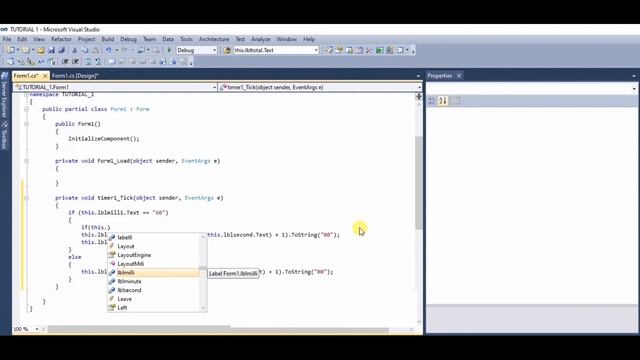Click the Decrease Indent icon

[65, 62]
